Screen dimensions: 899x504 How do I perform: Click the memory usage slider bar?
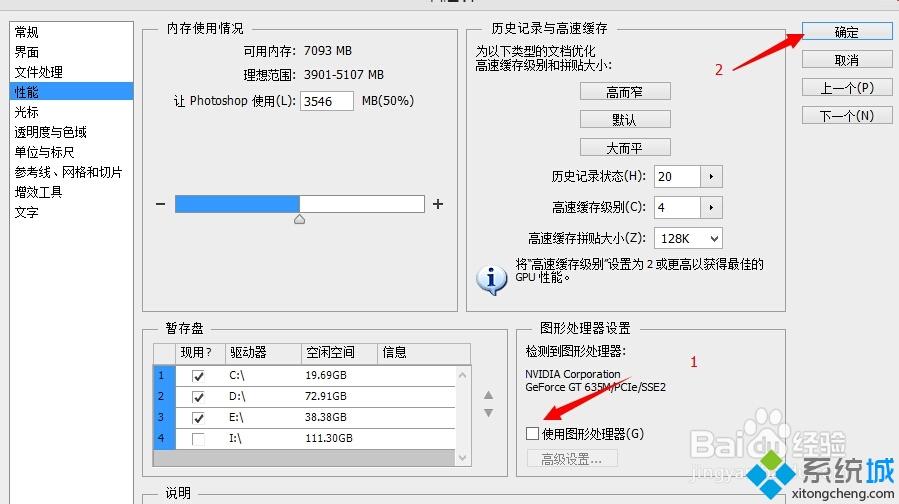point(300,204)
